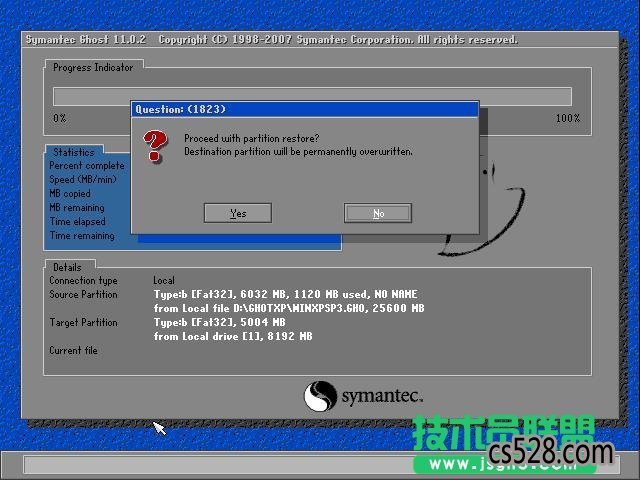This screenshot has width=640, height=480.
Task: Click the Local connection value
Action: tap(164, 280)
